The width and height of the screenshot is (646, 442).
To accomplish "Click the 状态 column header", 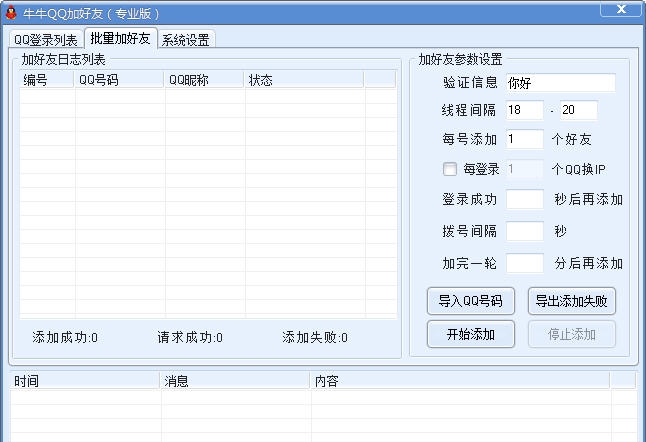I will click(x=304, y=80).
